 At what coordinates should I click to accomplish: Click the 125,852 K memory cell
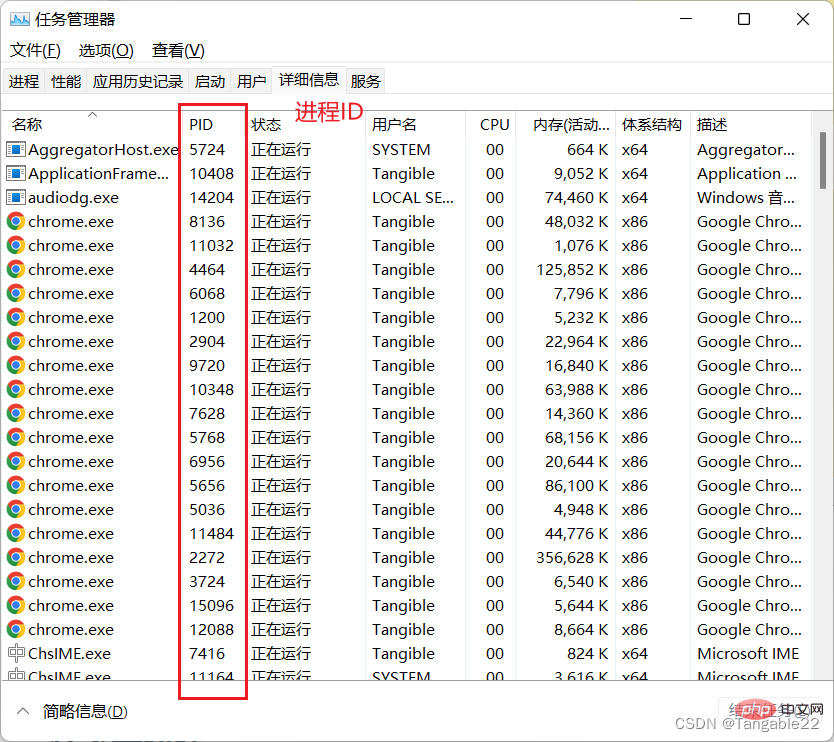pyautogui.click(x=572, y=269)
